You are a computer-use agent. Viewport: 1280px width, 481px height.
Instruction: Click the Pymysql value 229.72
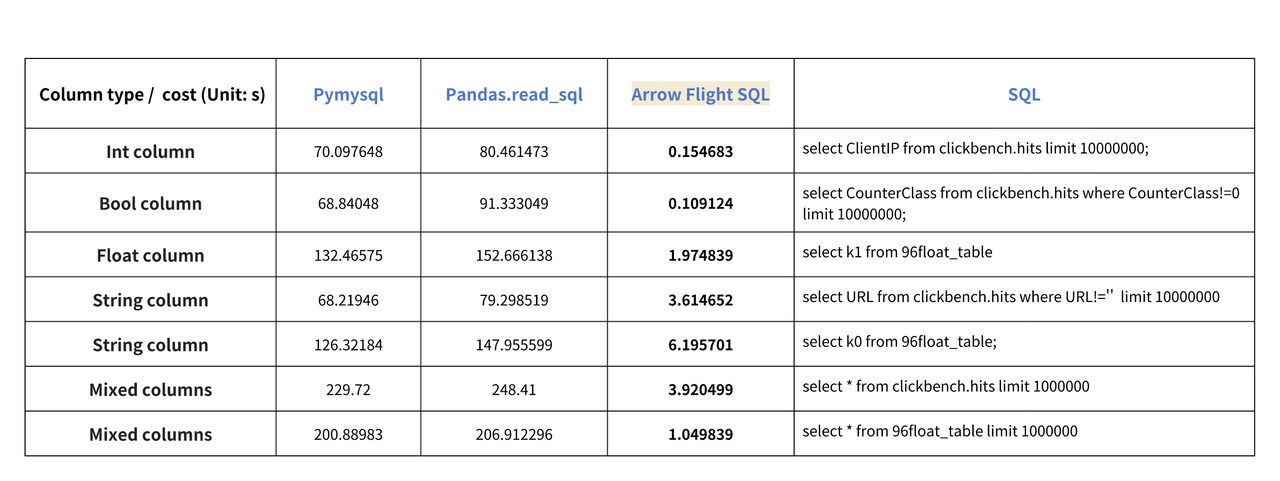348,390
